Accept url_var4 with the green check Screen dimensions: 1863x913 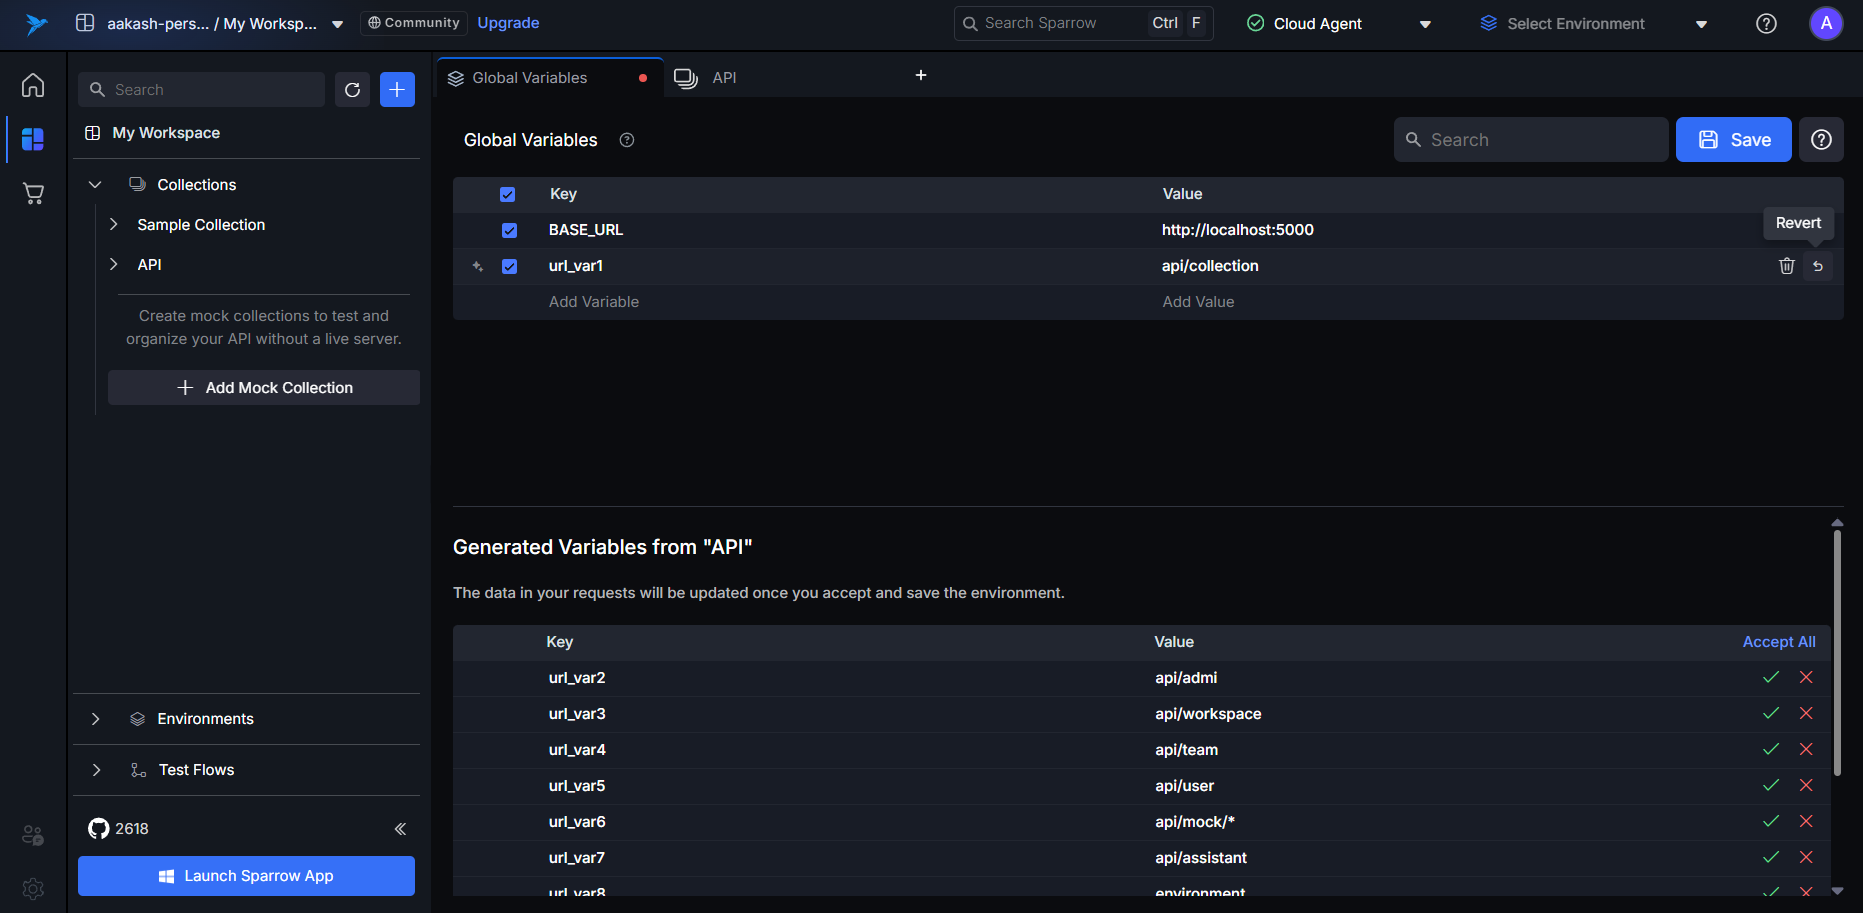coord(1771,750)
